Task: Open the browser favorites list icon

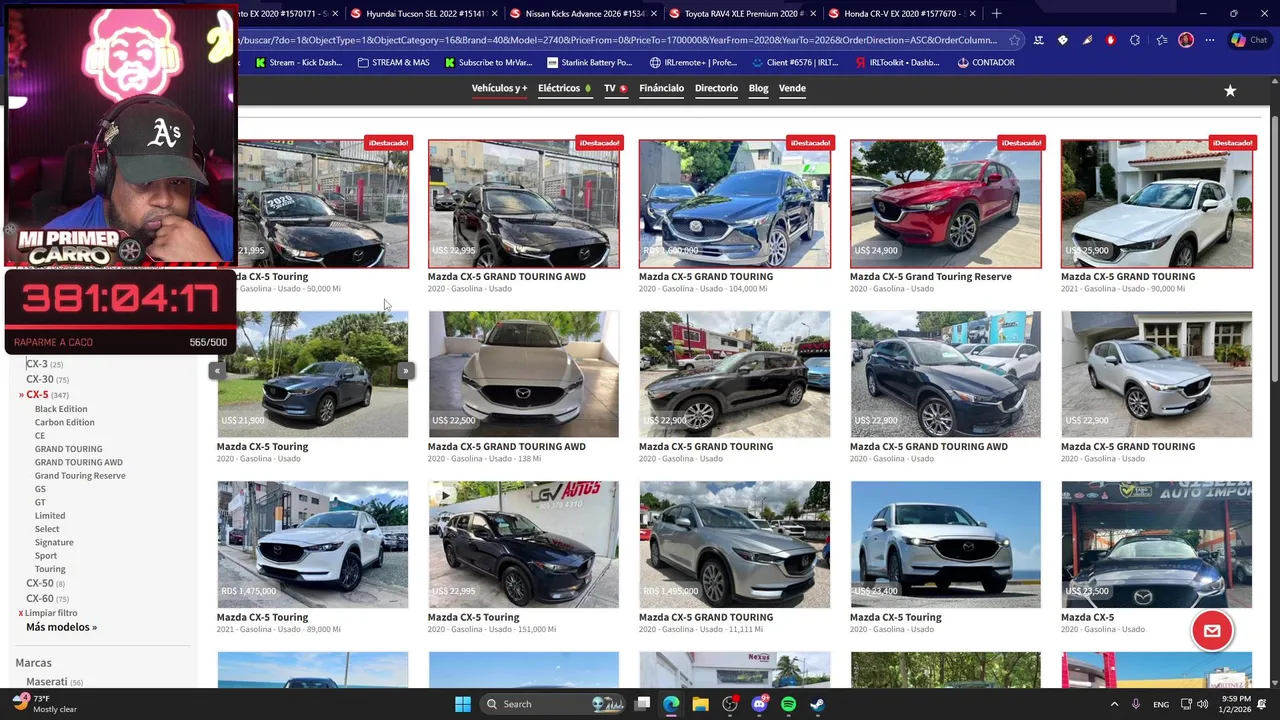Action: [1162, 40]
